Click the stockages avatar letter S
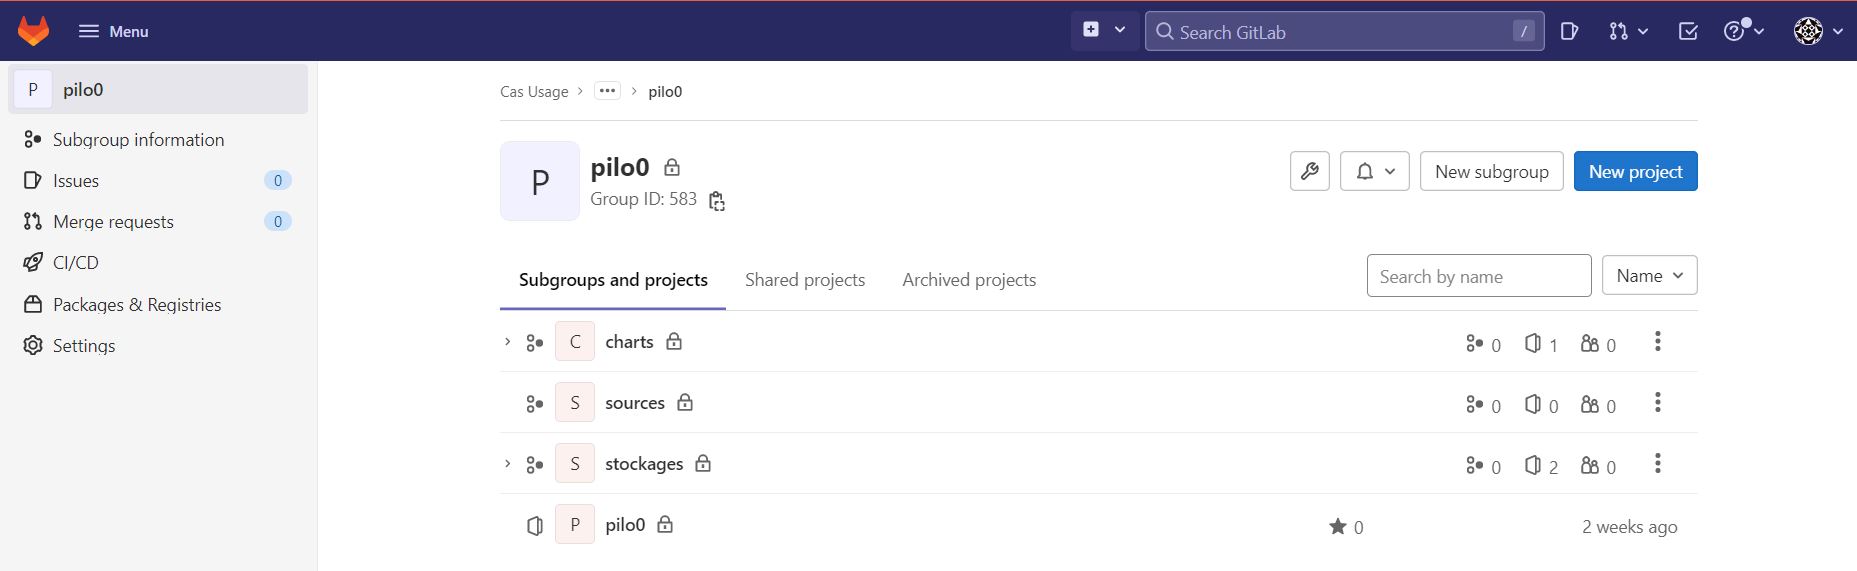Screen dimensions: 1857x571 [x=575, y=464]
